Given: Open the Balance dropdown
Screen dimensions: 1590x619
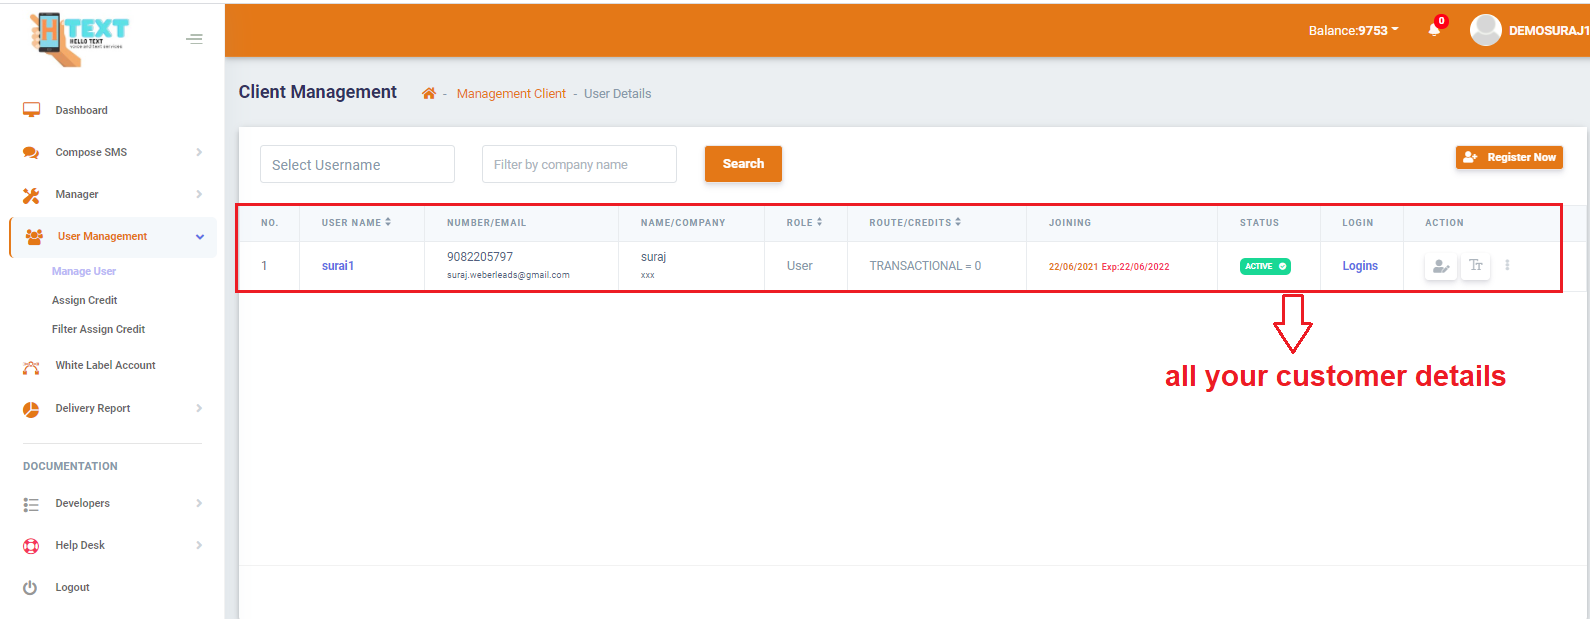Looking at the screenshot, I should tap(1353, 31).
